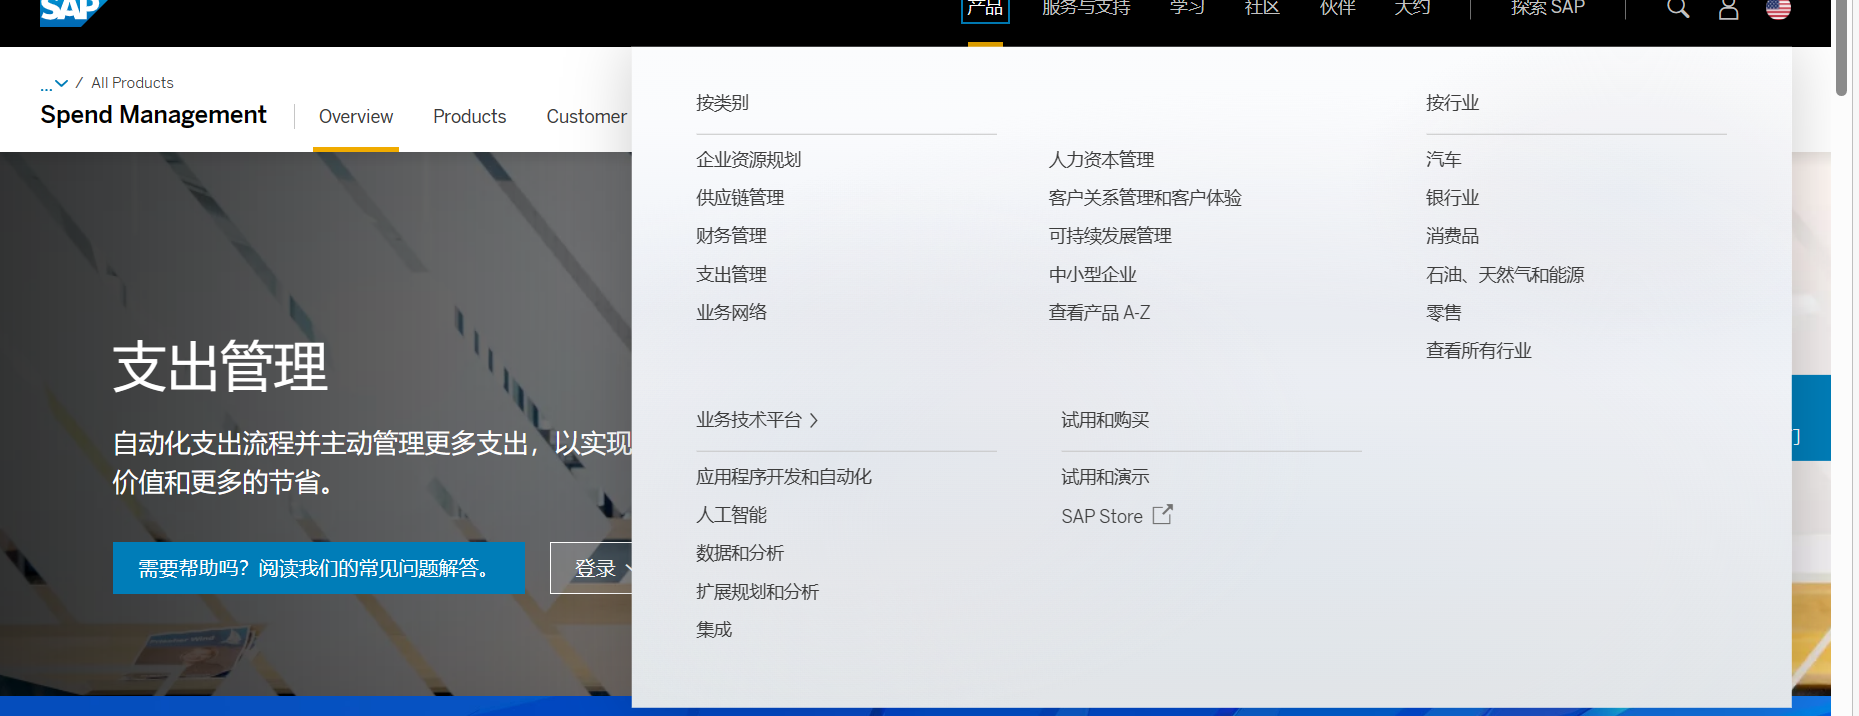Open 数据和分析 link
This screenshot has height=716, width=1859.
pos(740,553)
